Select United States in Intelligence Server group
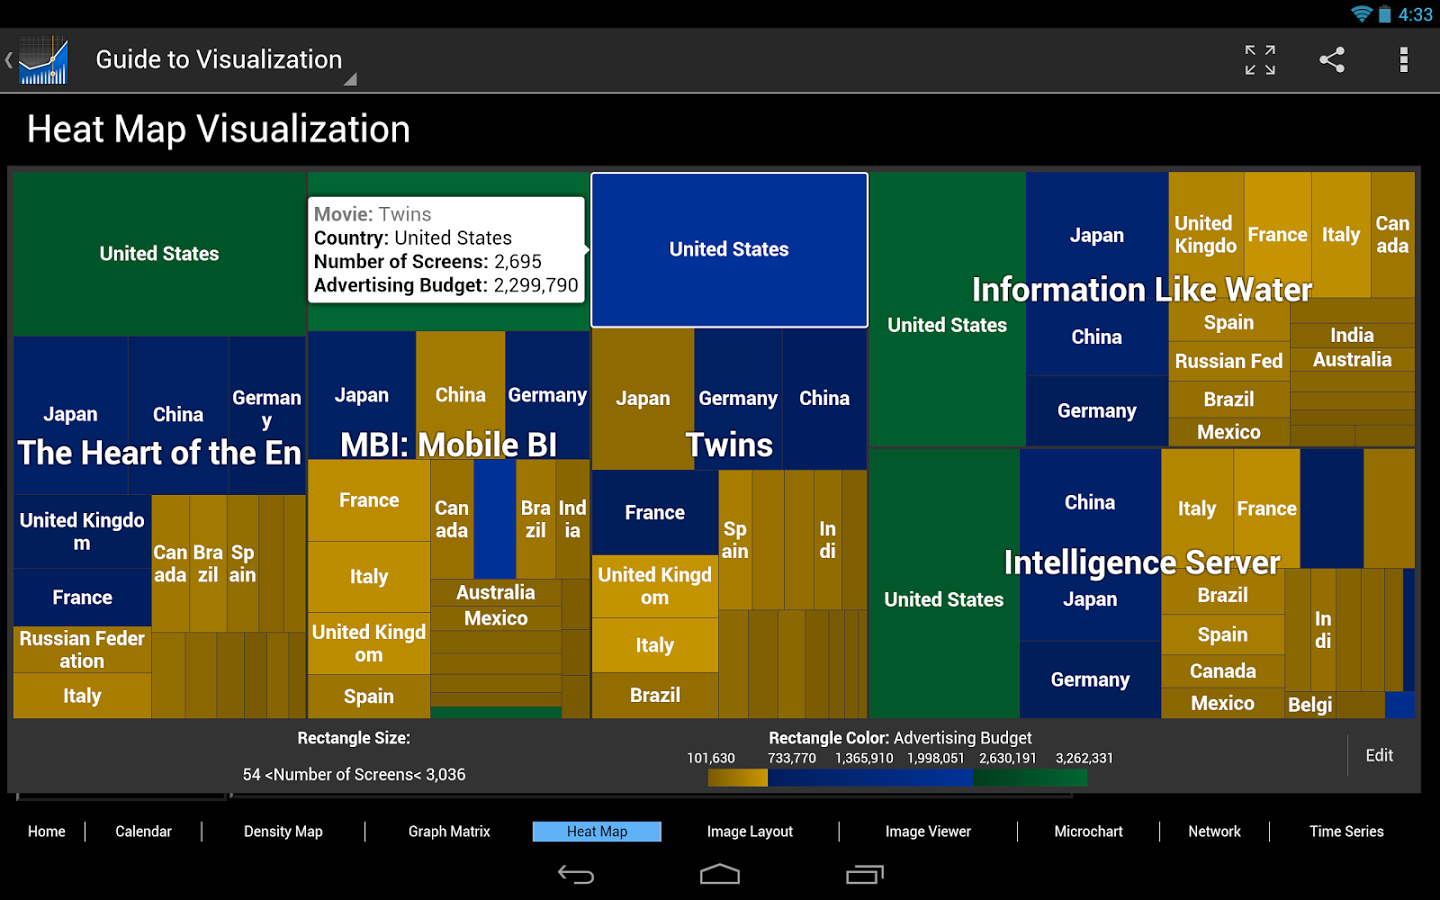This screenshot has height=900, width=1440. (x=944, y=584)
